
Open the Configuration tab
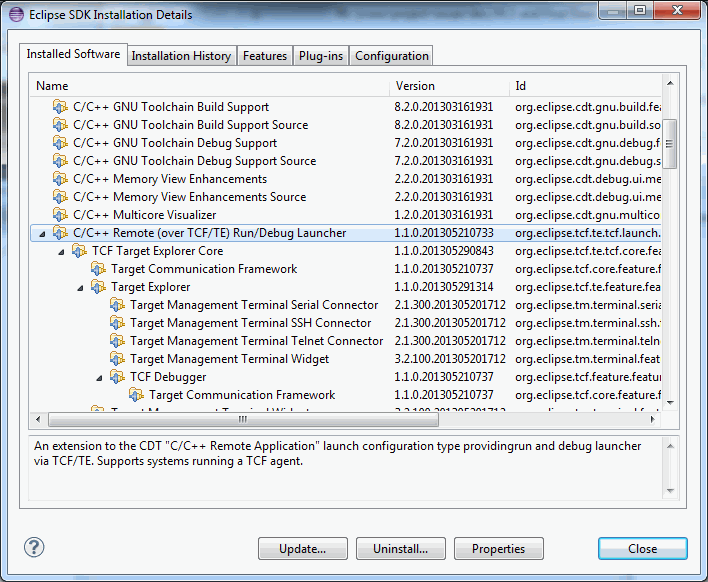tap(391, 56)
